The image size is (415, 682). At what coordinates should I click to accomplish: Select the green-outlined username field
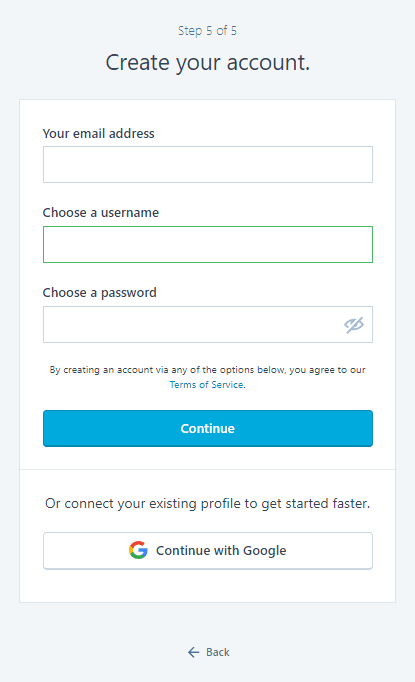pos(208,244)
